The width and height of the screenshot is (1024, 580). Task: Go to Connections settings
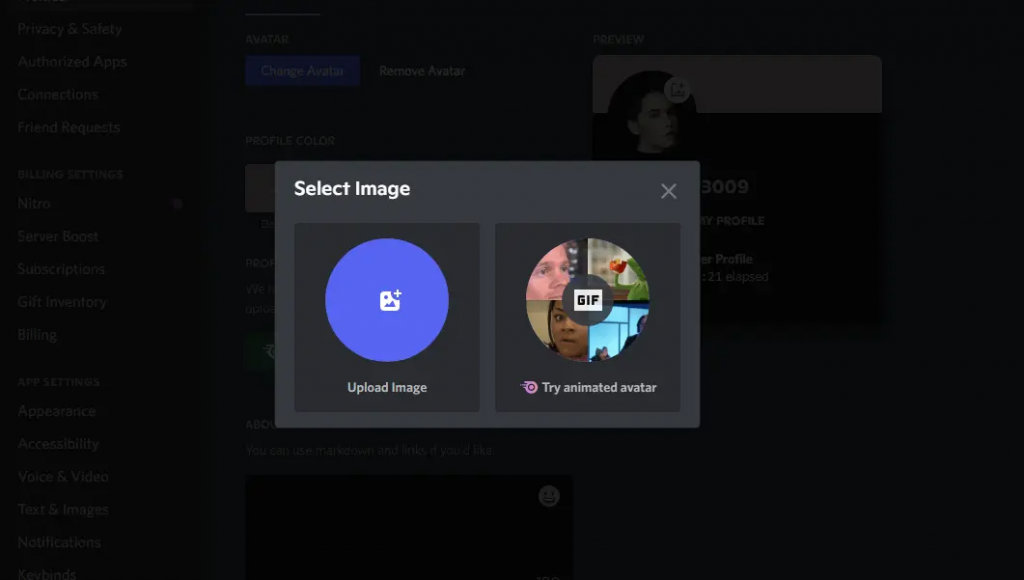[57, 94]
